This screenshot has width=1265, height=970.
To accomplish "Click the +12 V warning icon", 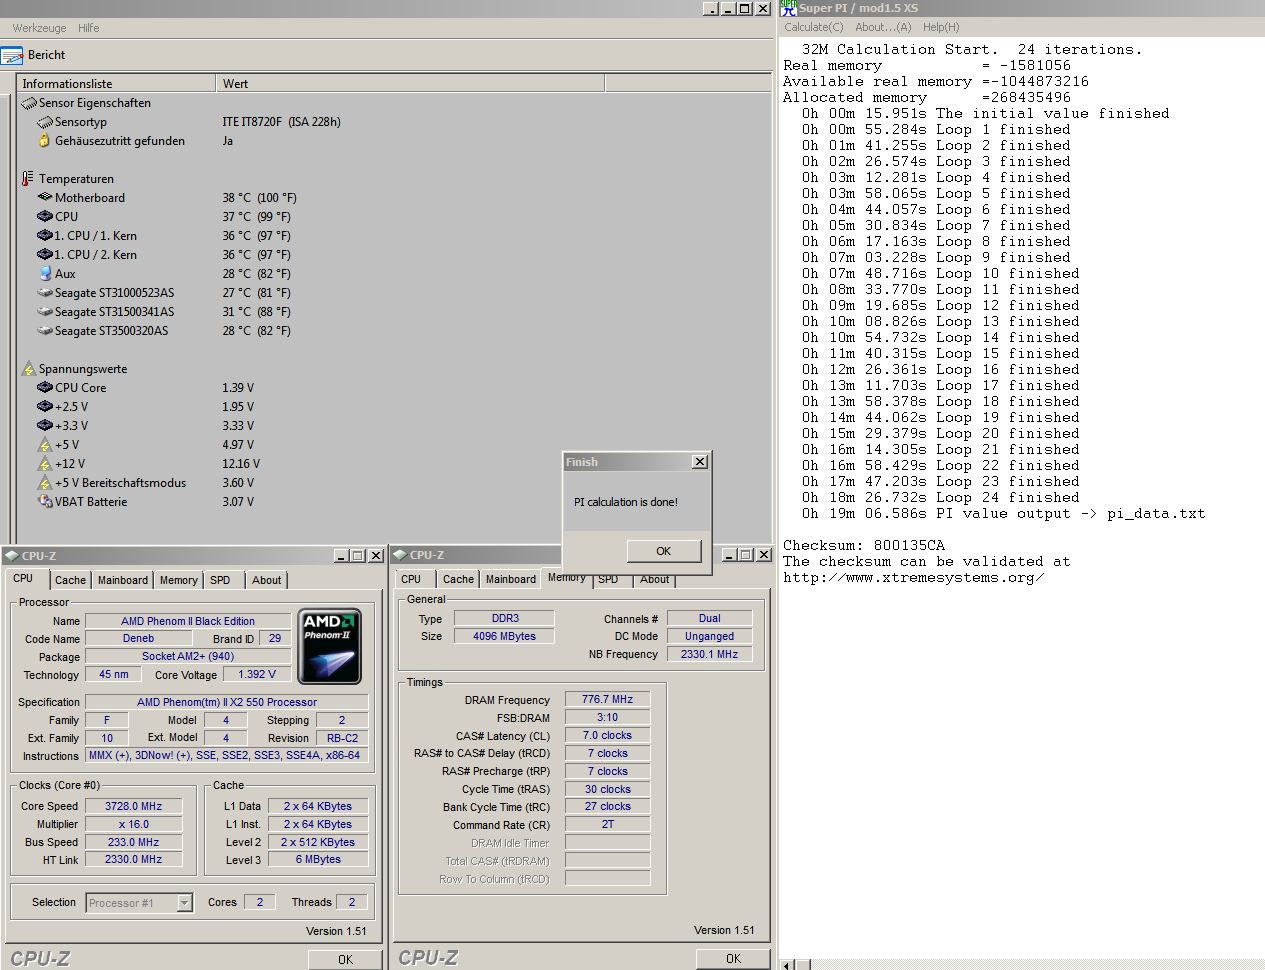I will (x=44, y=464).
